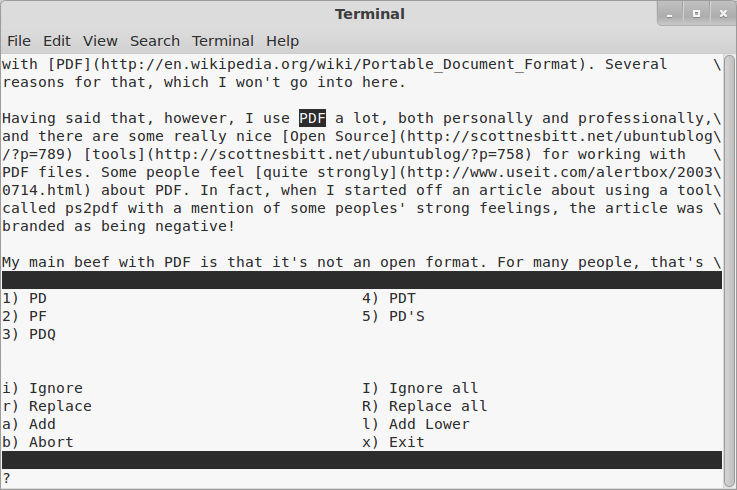
Task: Open the View menu
Action: [x=100, y=41]
